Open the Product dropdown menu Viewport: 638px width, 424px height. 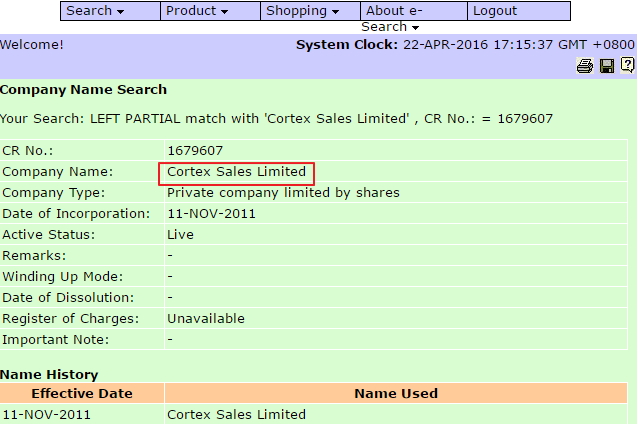tap(210, 11)
